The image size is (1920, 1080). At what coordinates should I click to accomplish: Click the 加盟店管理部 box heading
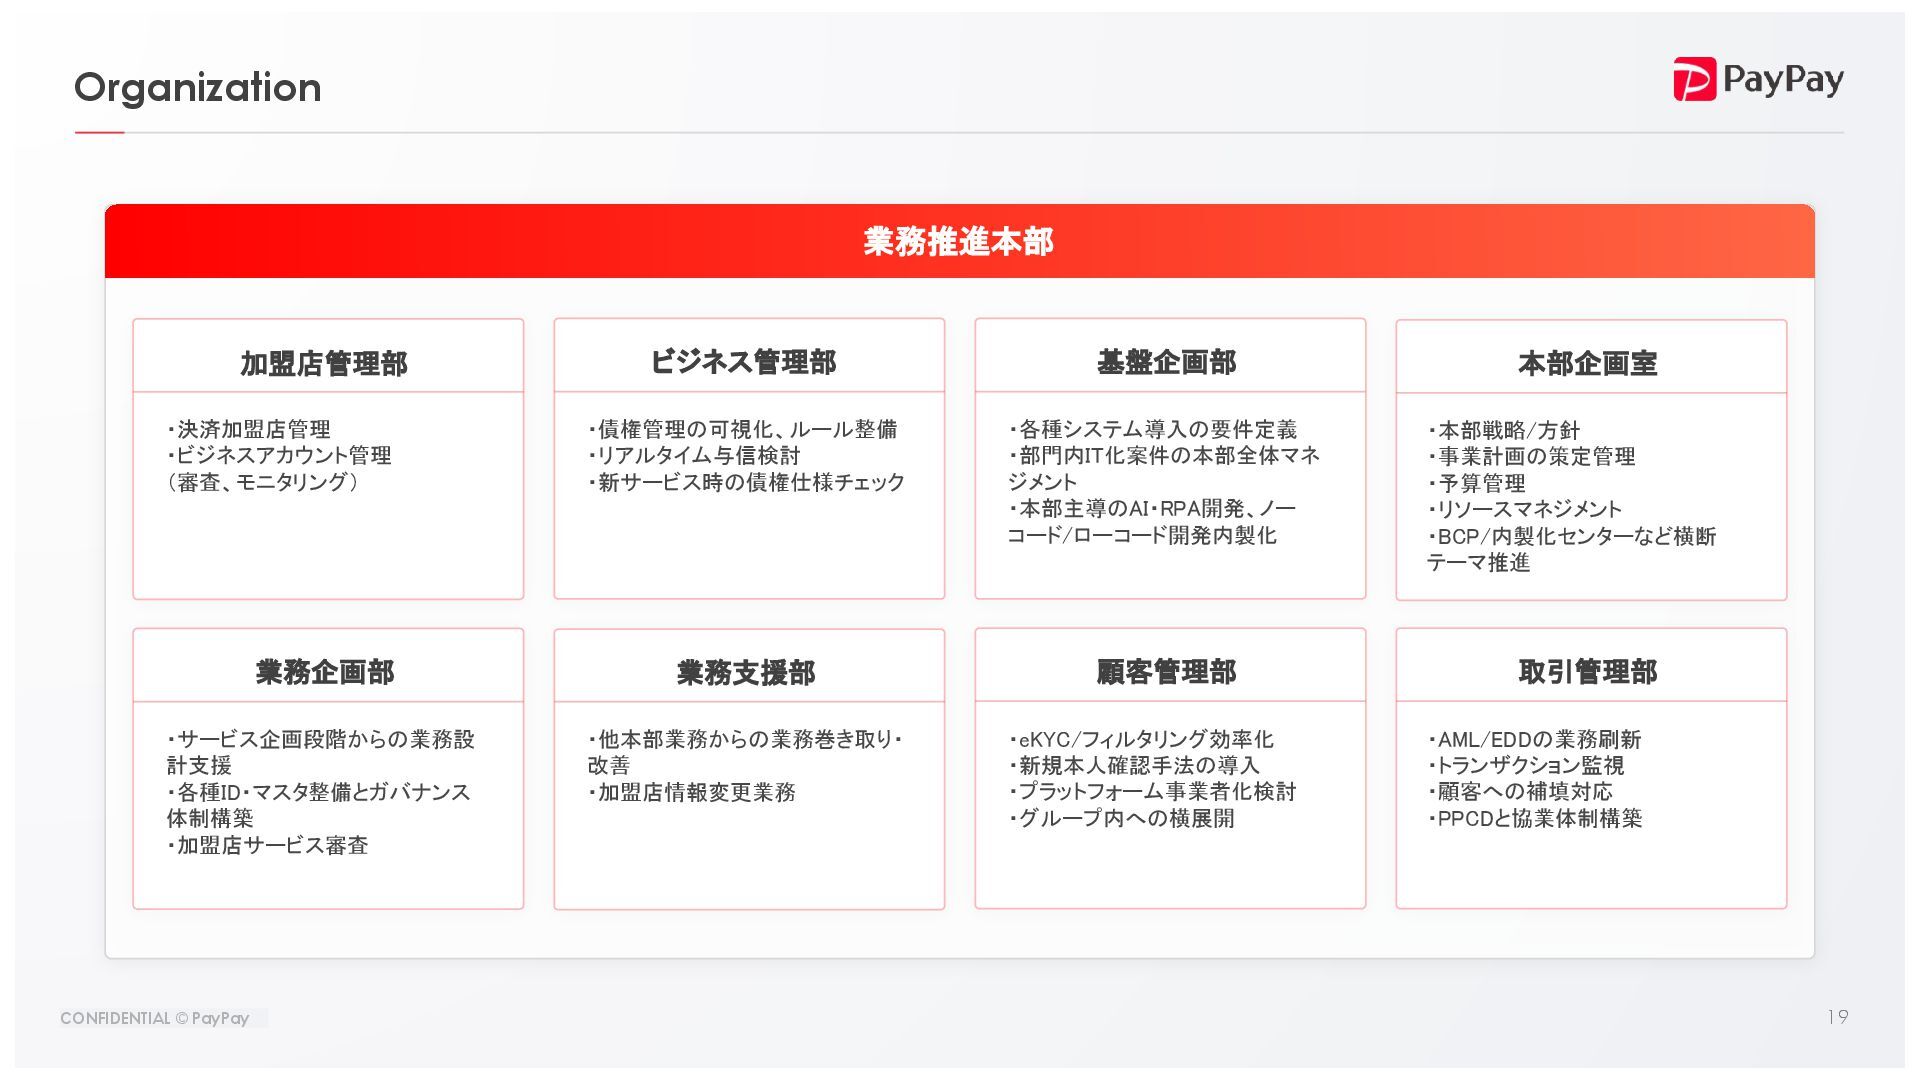[324, 363]
